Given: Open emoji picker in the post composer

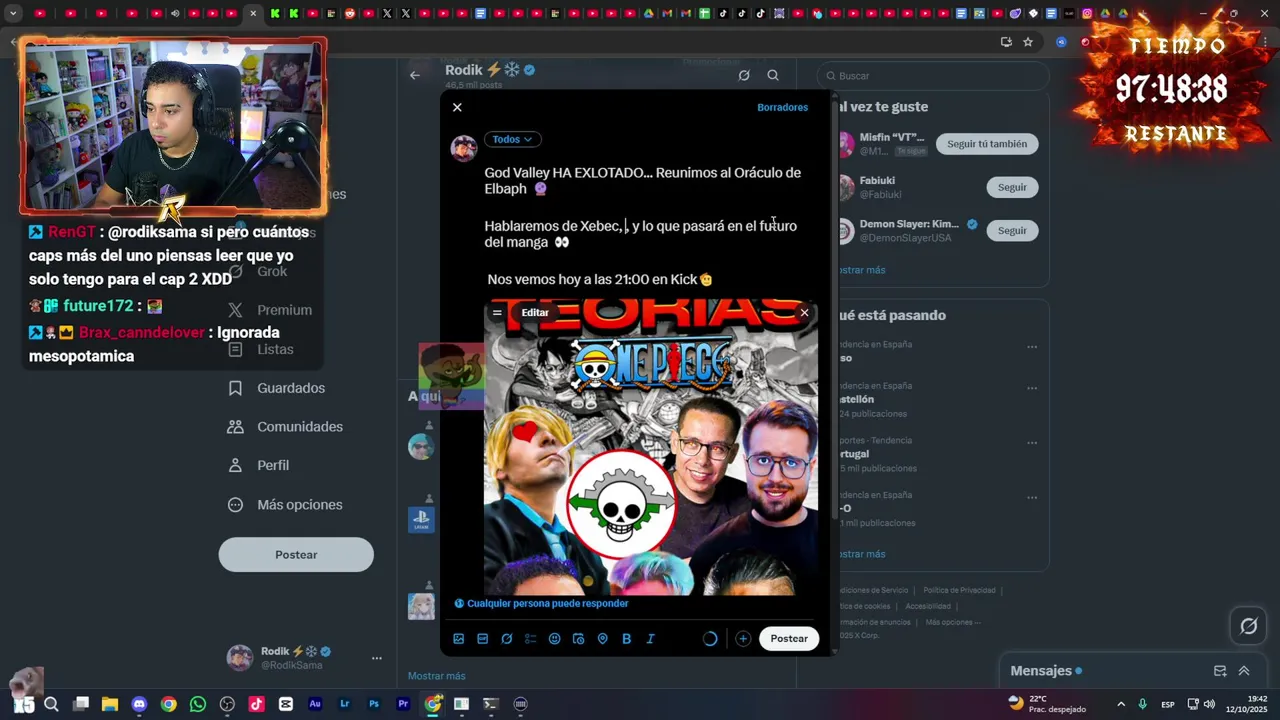Looking at the screenshot, I should point(555,639).
